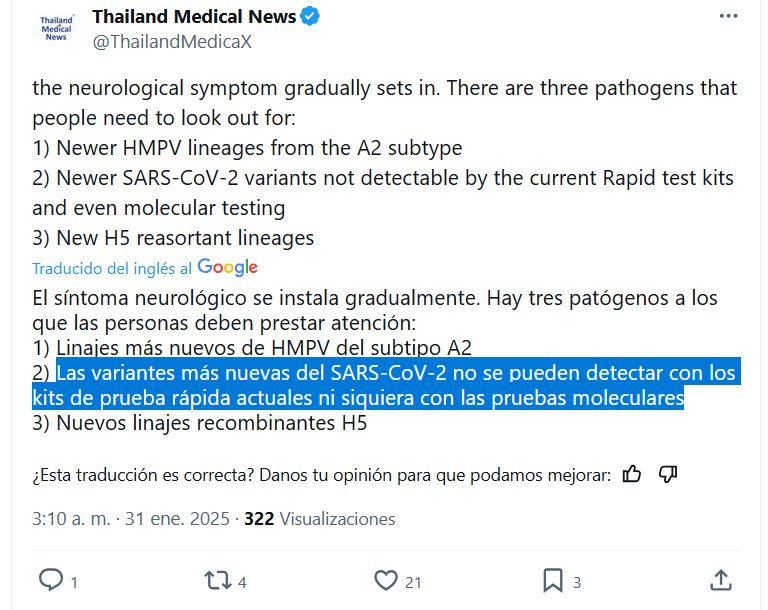768x610 pixels.
Task: Open Thailand Medical News profile avatar
Action: [56, 28]
